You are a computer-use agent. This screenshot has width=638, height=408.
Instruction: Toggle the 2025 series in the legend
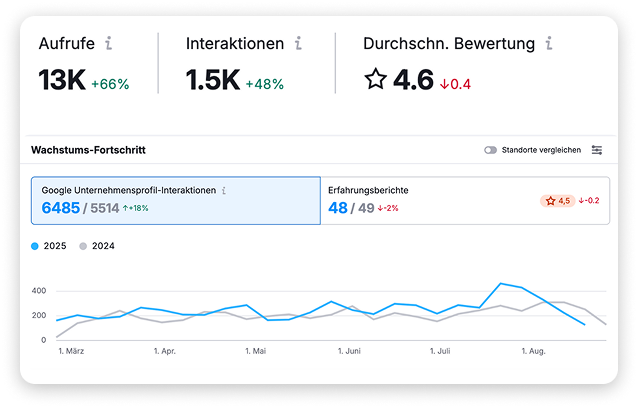(50, 245)
